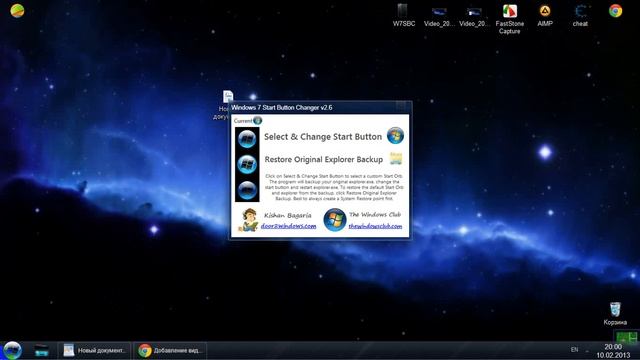
Task: Open the pinned Explorer icon on the taskbar
Action: pyautogui.click(x=41, y=351)
